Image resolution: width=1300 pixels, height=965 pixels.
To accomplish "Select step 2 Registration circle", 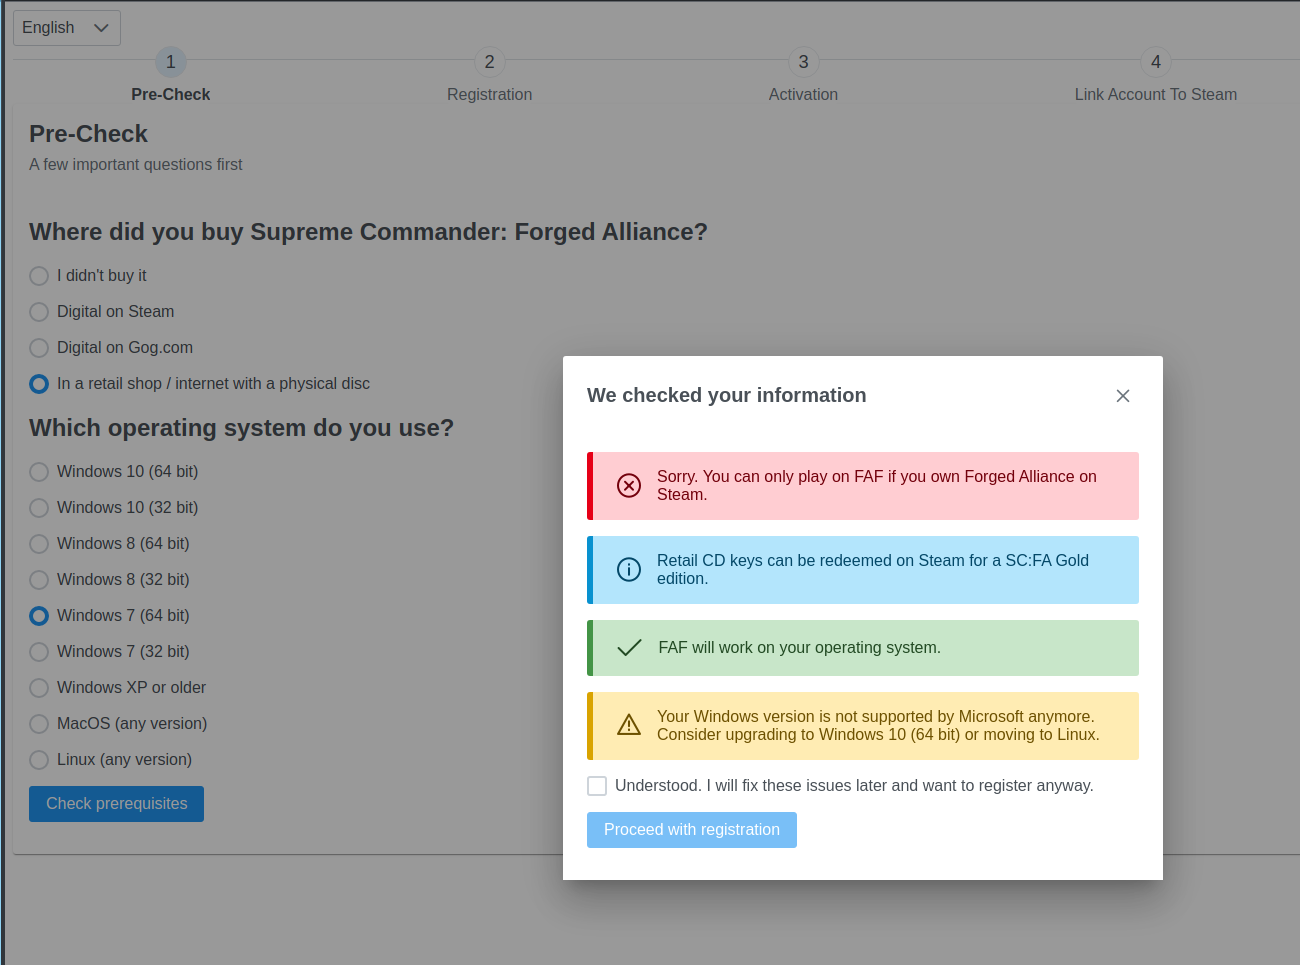I will coord(489,62).
